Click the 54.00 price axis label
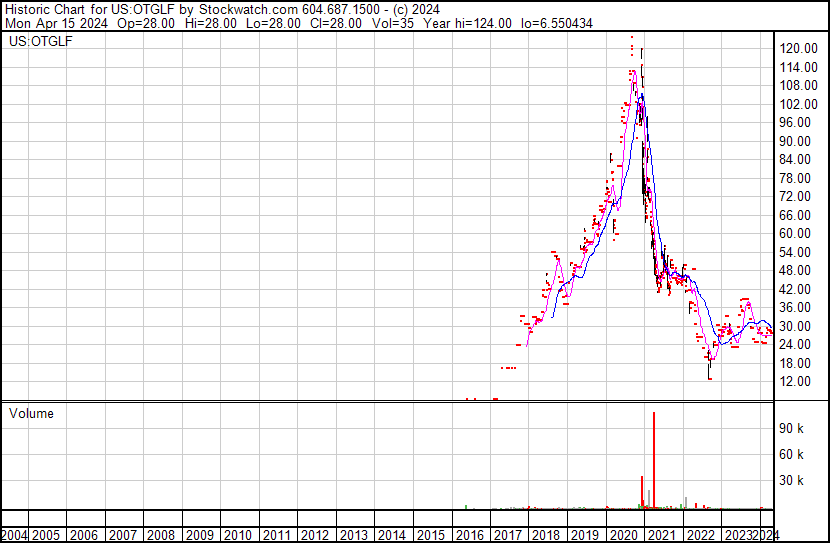Screen dimensions: 830x543 (x=795, y=252)
